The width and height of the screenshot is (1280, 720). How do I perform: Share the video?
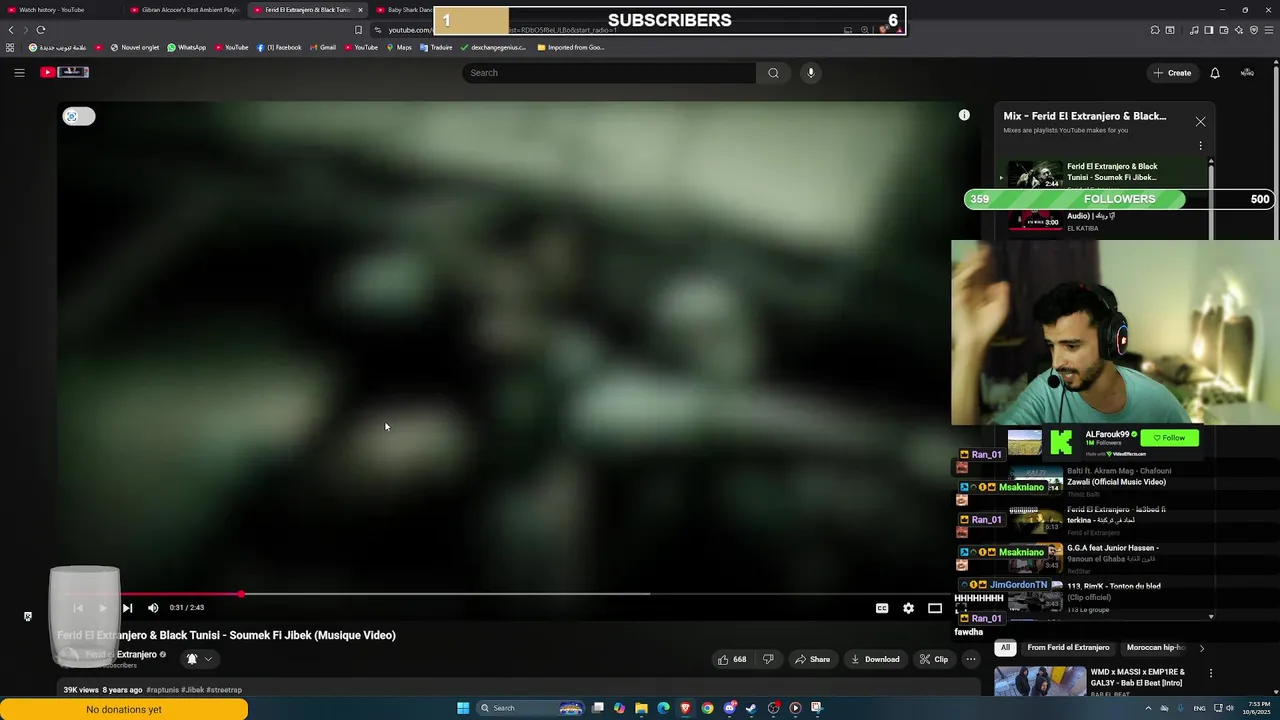812,659
